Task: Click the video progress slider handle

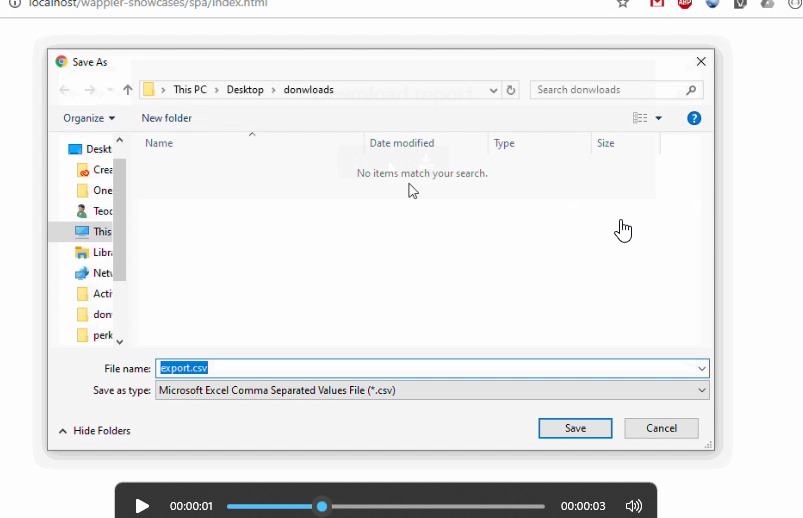Action: (322, 507)
